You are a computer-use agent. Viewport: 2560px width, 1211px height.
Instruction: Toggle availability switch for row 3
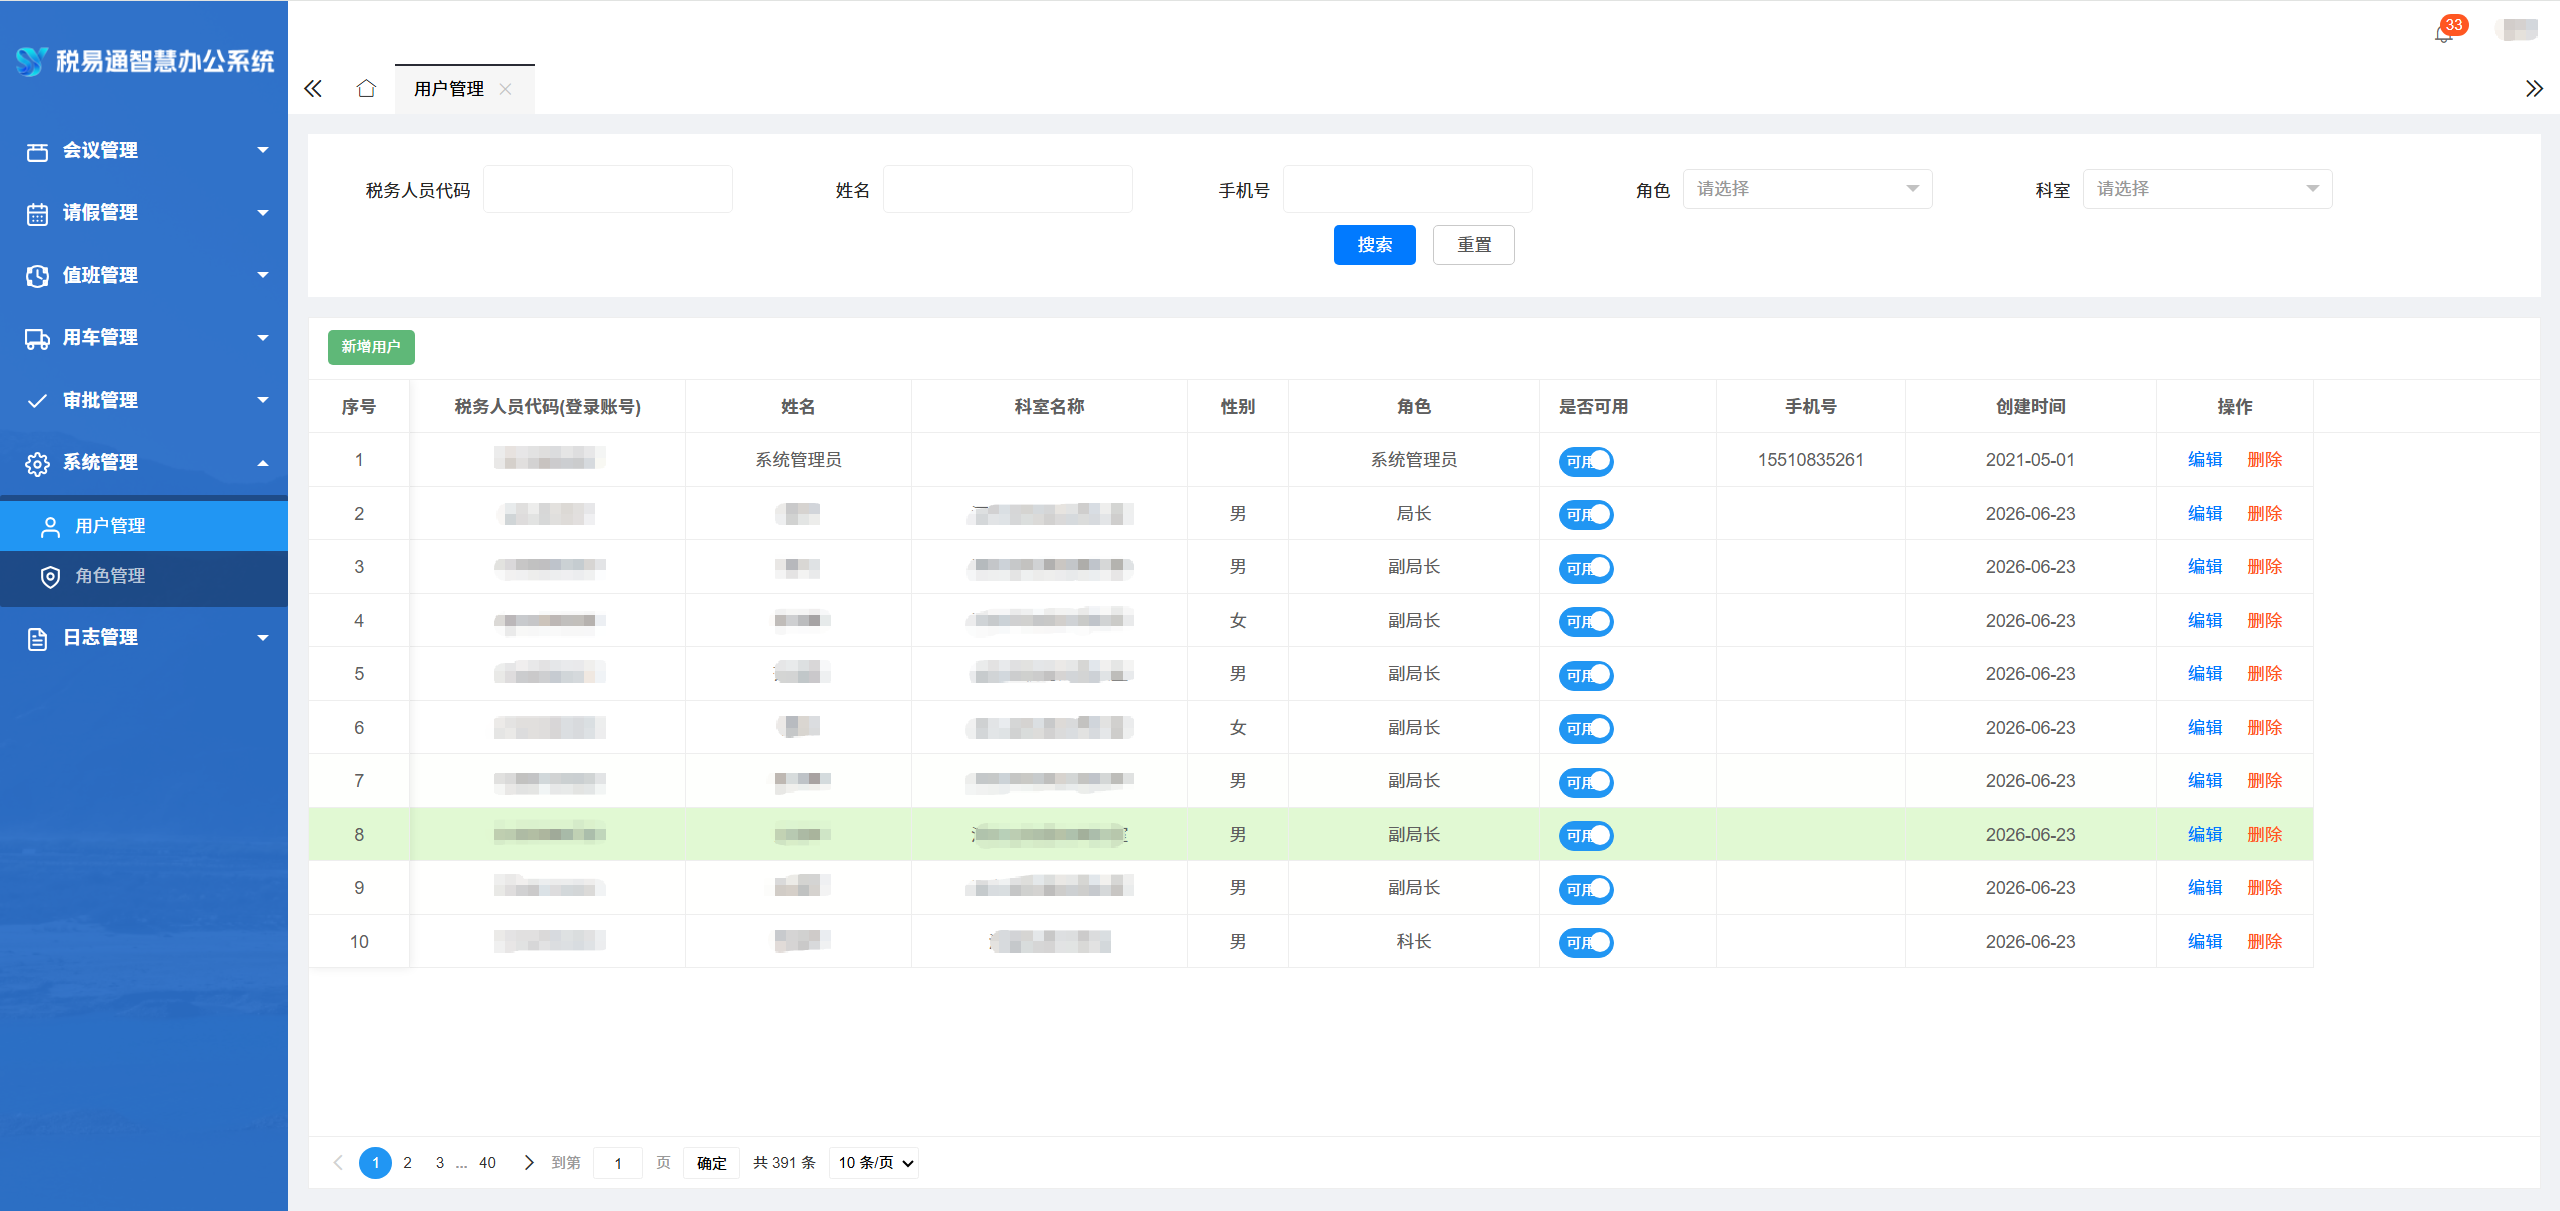1586,568
